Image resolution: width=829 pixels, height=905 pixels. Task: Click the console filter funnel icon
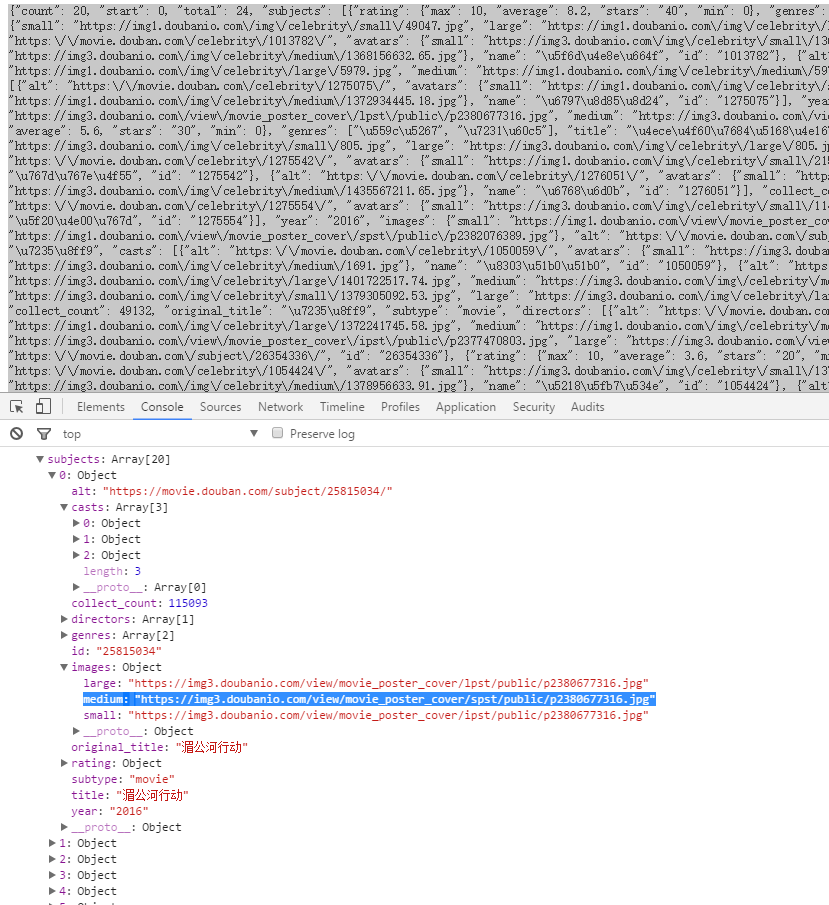[43, 434]
